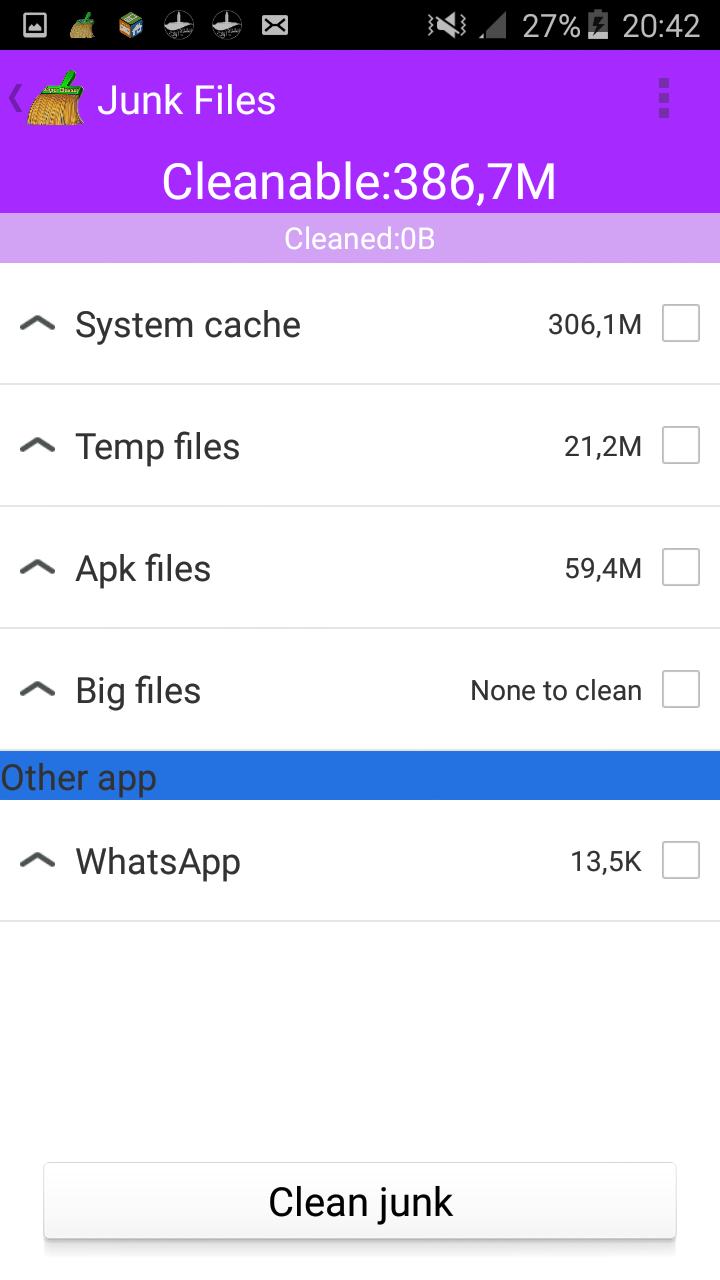720x1280 pixels.
Task: Collapse the Big files section
Action: [x=37, y=689]
